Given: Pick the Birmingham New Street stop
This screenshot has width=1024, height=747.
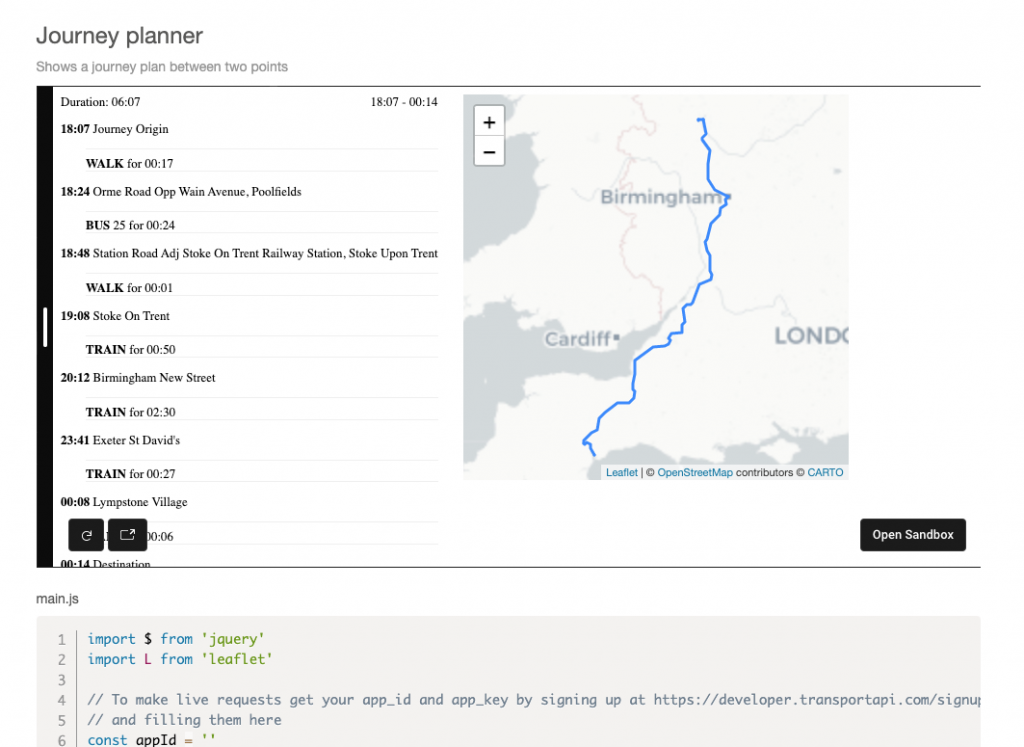Looking at the screenshot, I should pos(138,378).
